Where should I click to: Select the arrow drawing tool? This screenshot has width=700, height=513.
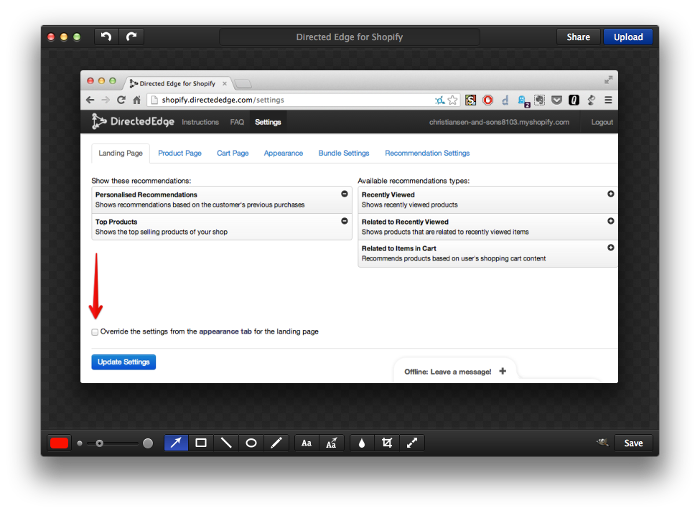pyautogui.click(x=176, y=443)
